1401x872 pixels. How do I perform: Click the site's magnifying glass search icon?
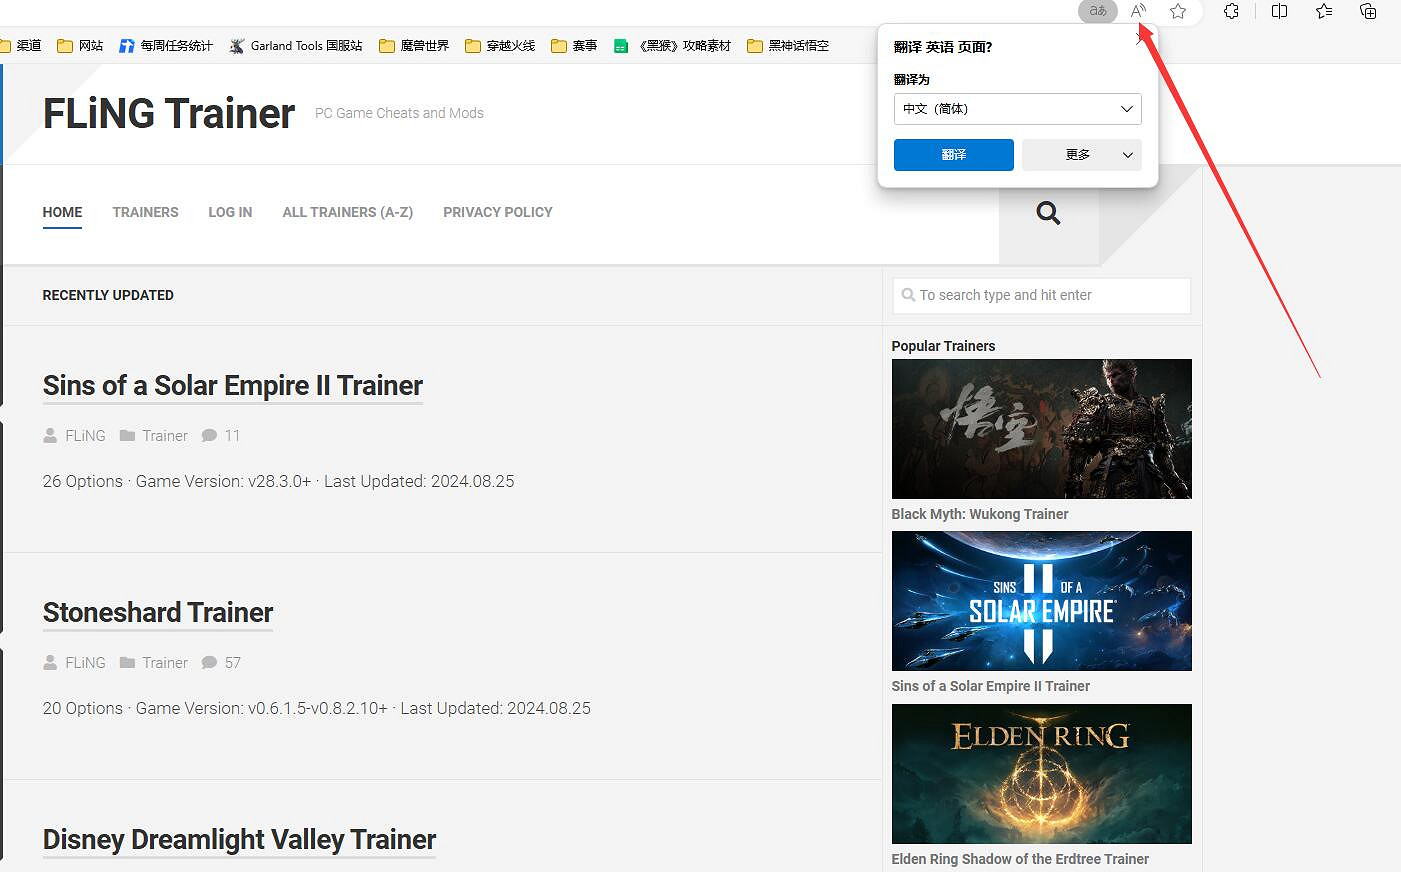tap(1048, 213)
